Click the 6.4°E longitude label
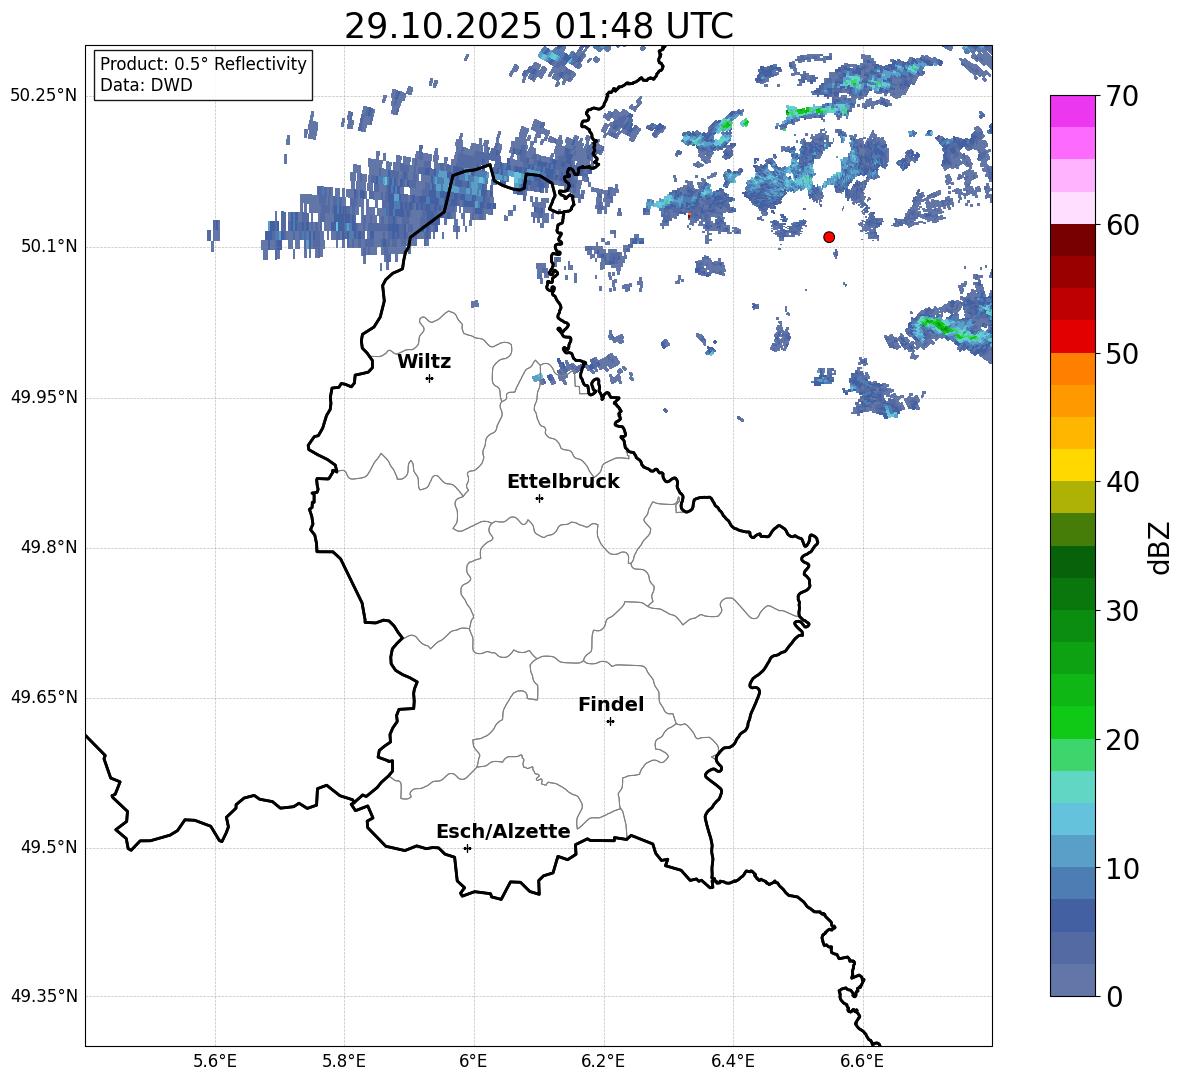Image resolution: width=1184 pixels, height=1081 pixels. [x=732, y=1061]
